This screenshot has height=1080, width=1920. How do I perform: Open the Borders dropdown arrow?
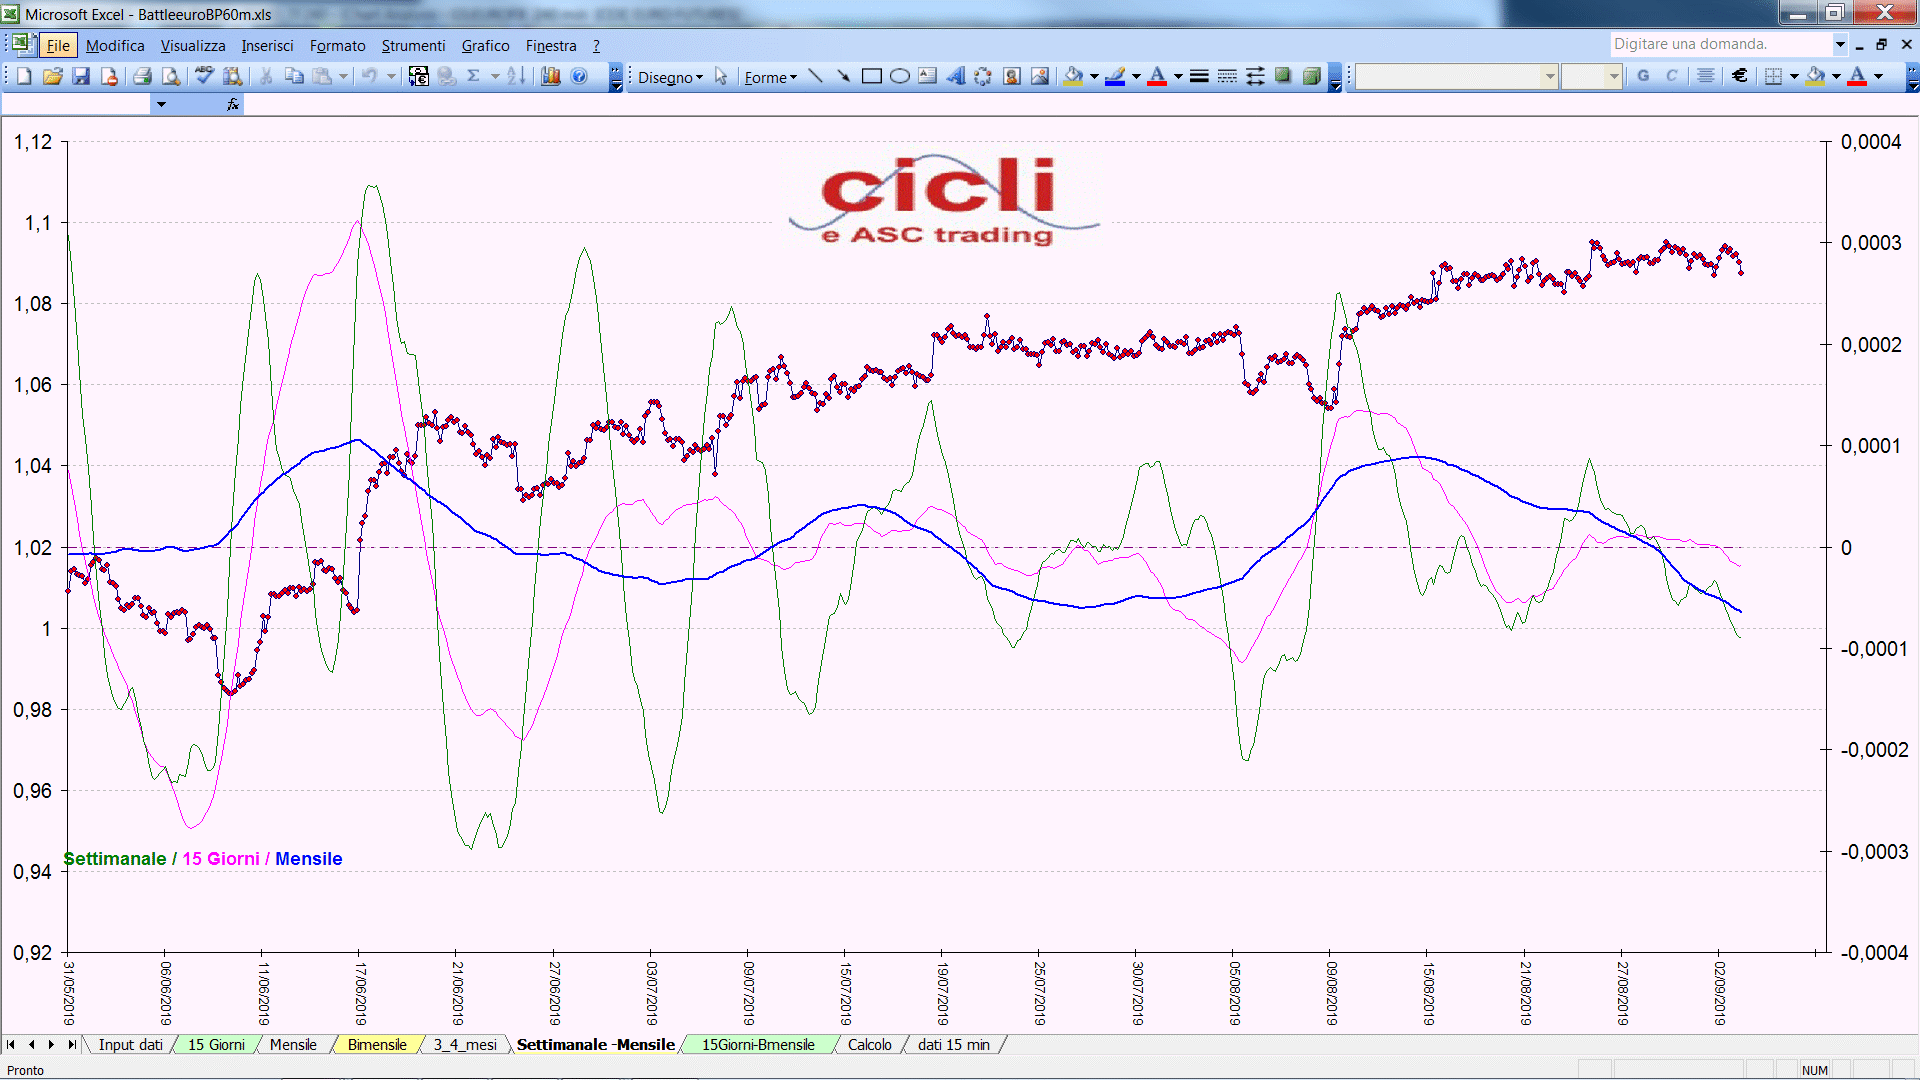click(x=1794, y=76)
